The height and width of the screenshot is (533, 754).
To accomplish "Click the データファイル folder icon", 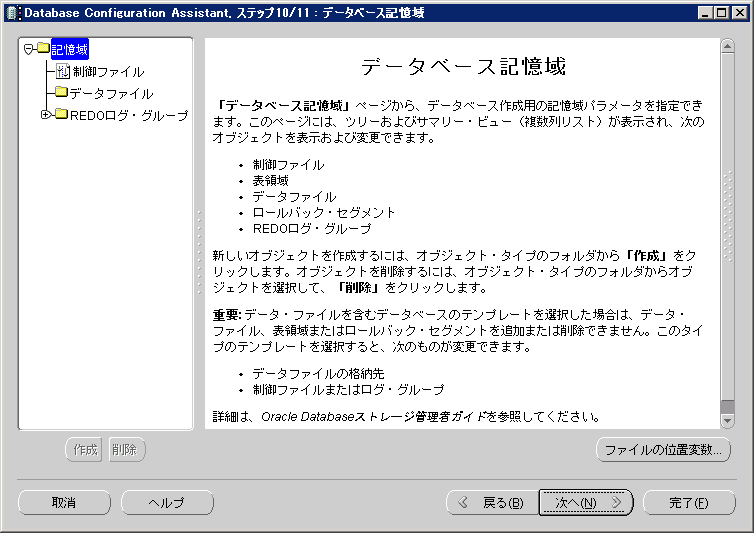I will [61, 93].
